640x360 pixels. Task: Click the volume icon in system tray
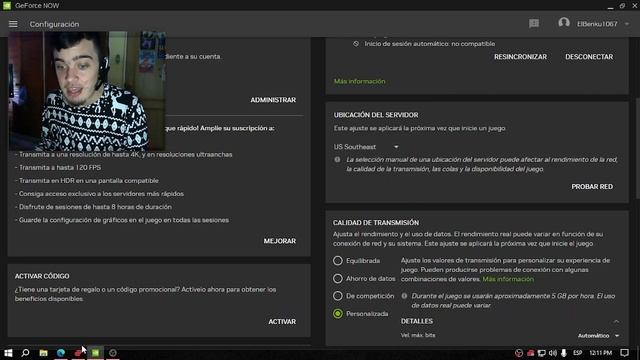[x=553, y=353]
